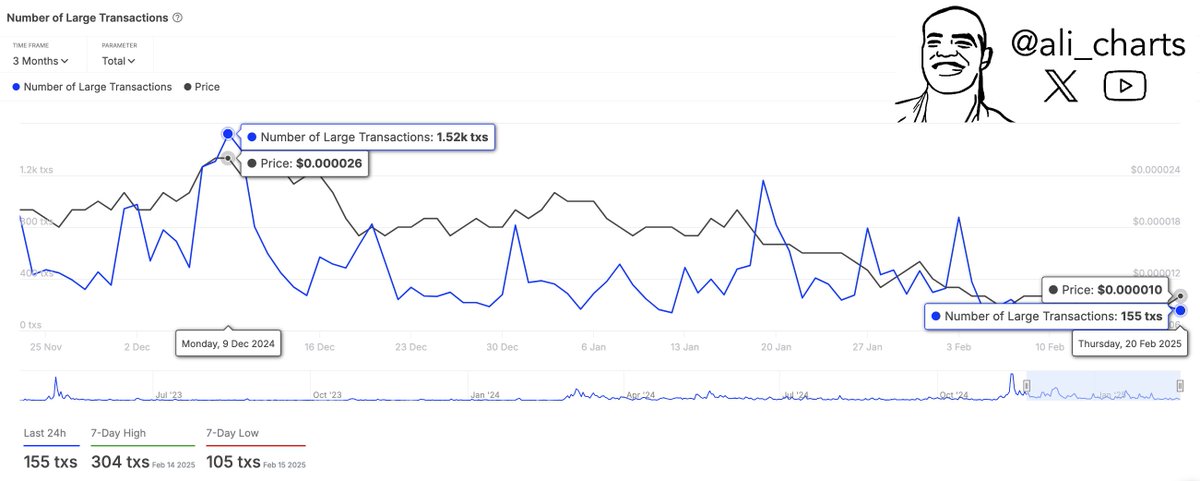Toggle the Price legend series
The height and width of the screenshot is (481, 1200).
point(201,87)
